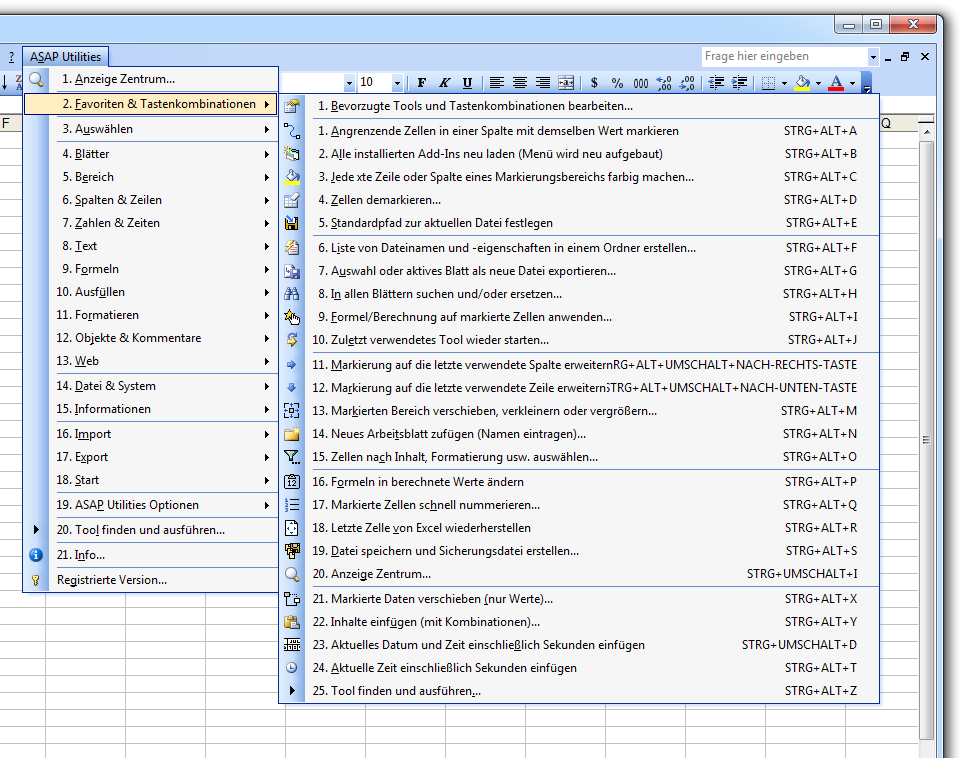Image resolution: width=964 pixels, height=758 pixels.
Task: Align text right in toolbar
Action: (542, 82)
